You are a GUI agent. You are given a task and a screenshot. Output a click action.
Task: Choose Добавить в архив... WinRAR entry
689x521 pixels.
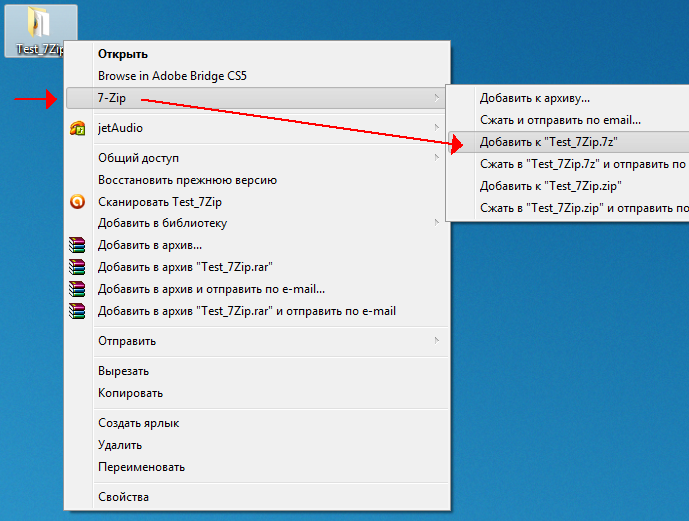point(257,245)
